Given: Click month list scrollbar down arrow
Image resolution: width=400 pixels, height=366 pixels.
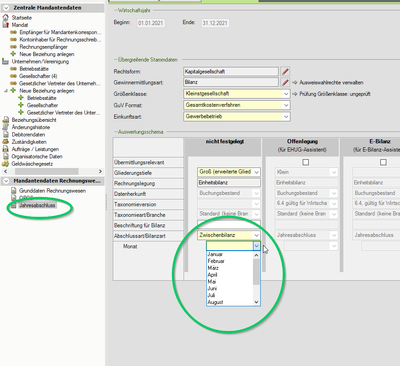Looking at the screenshot, I should 256,302.
